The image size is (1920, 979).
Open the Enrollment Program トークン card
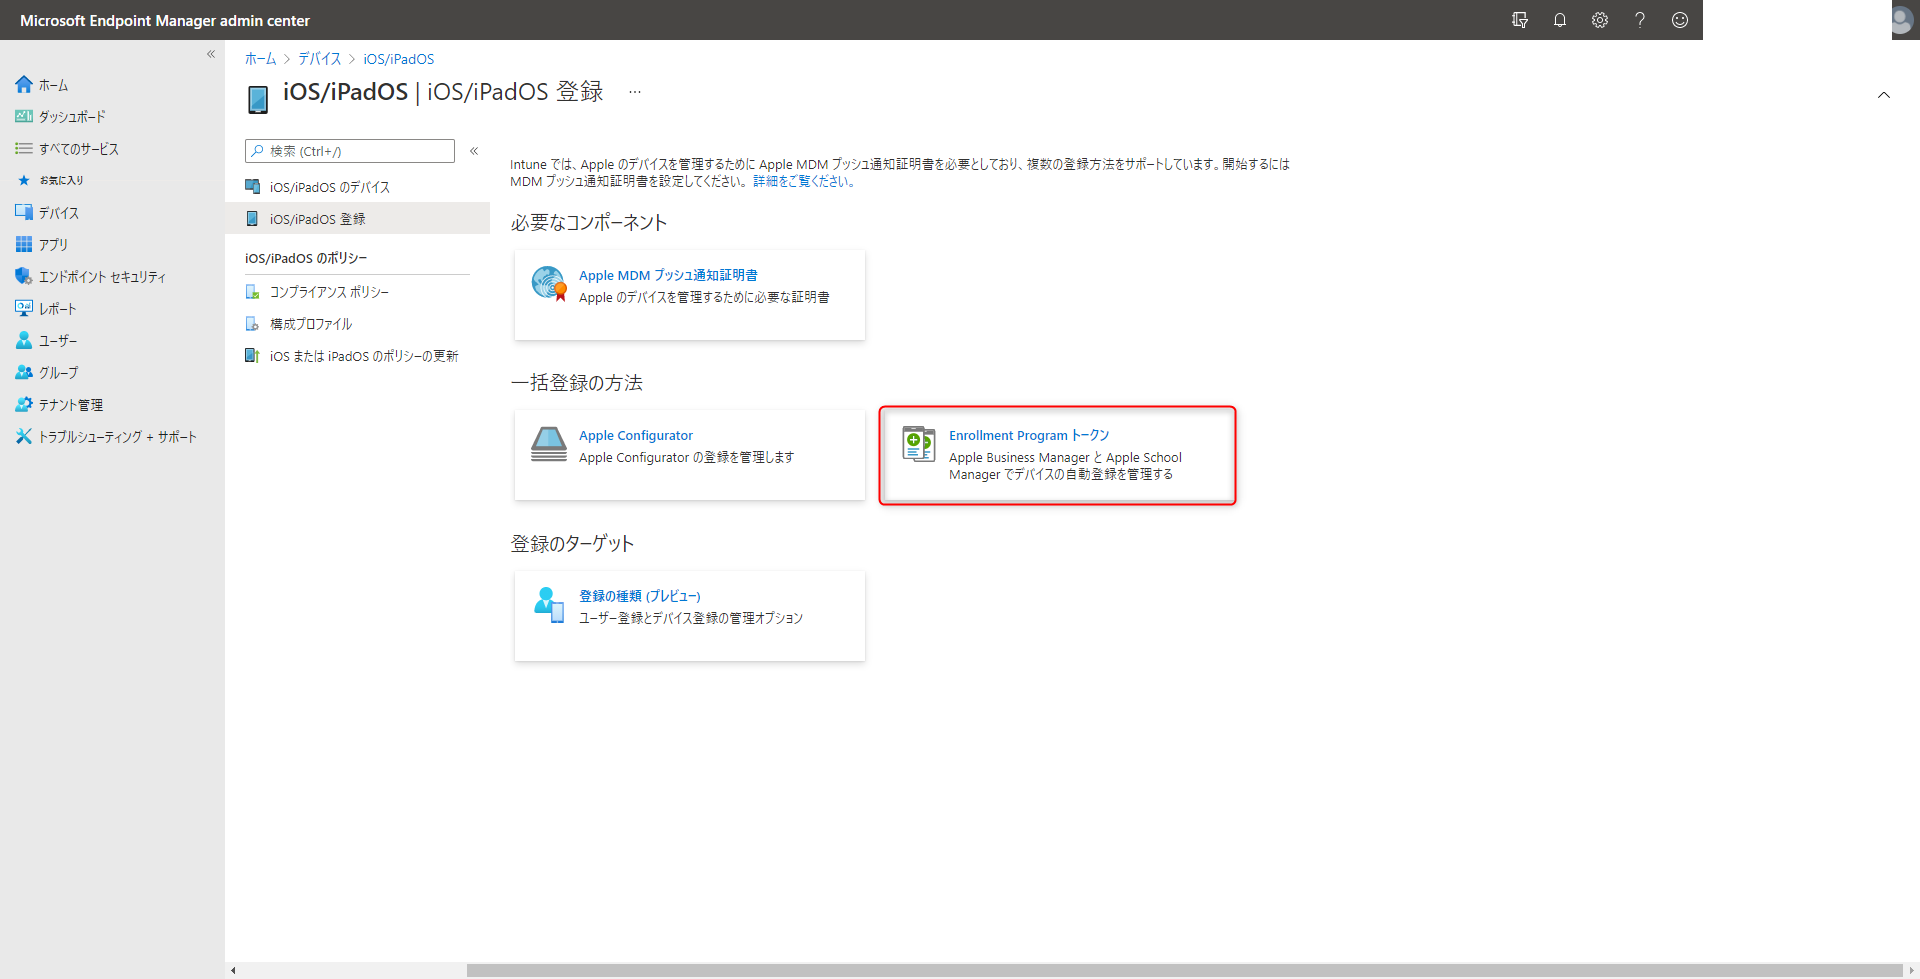pos(1057,455)
